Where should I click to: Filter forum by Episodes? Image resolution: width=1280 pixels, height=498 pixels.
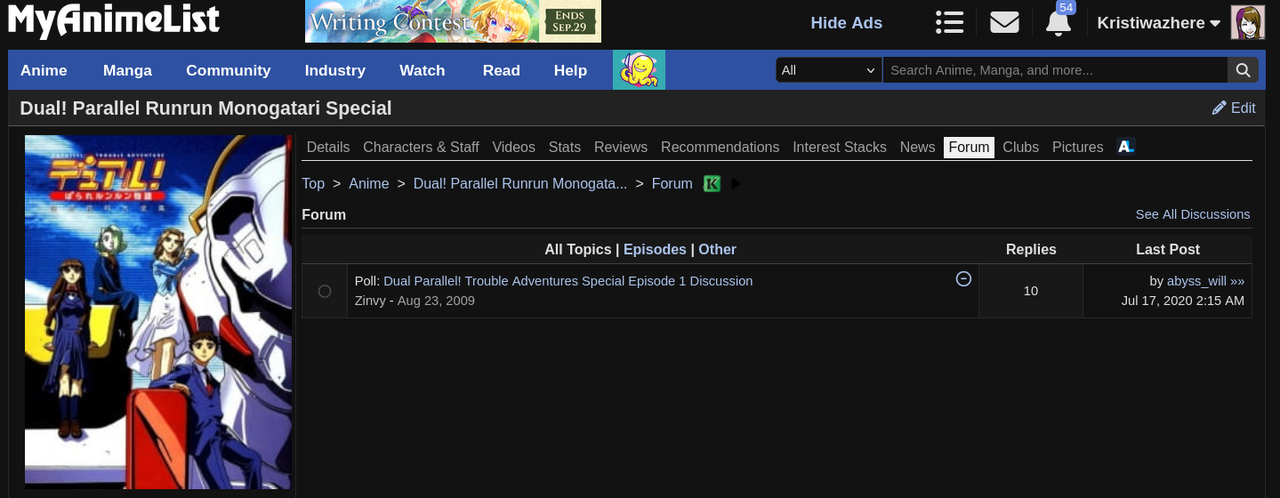point(655,249)
